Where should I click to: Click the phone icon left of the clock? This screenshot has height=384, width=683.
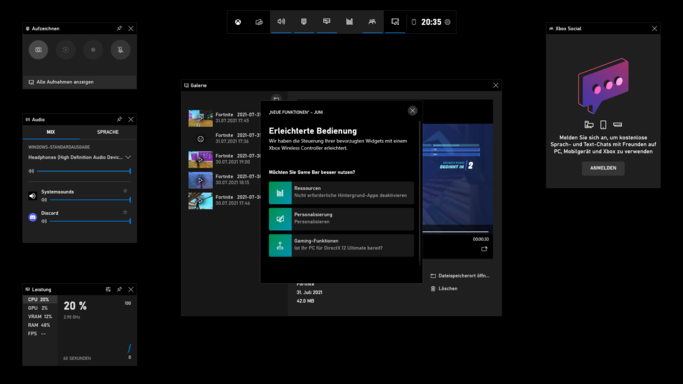click(414, 22)
